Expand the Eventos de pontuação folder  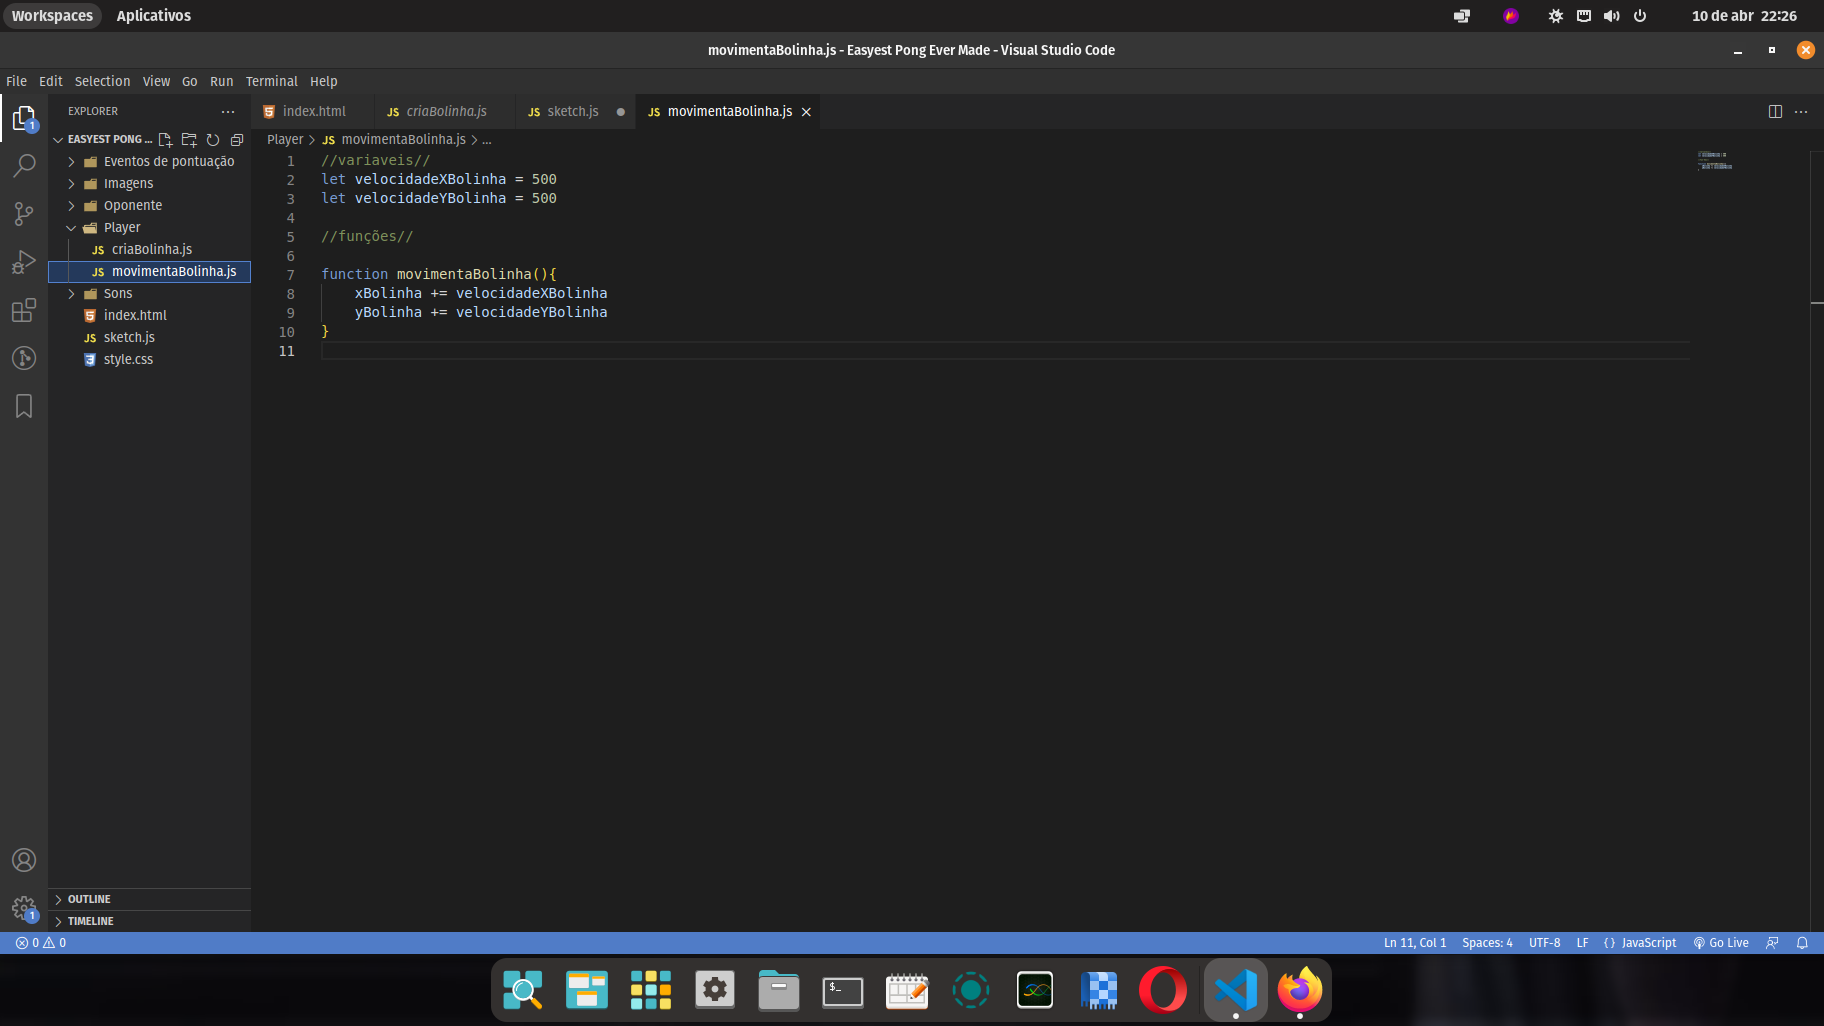tap(150, 162)
